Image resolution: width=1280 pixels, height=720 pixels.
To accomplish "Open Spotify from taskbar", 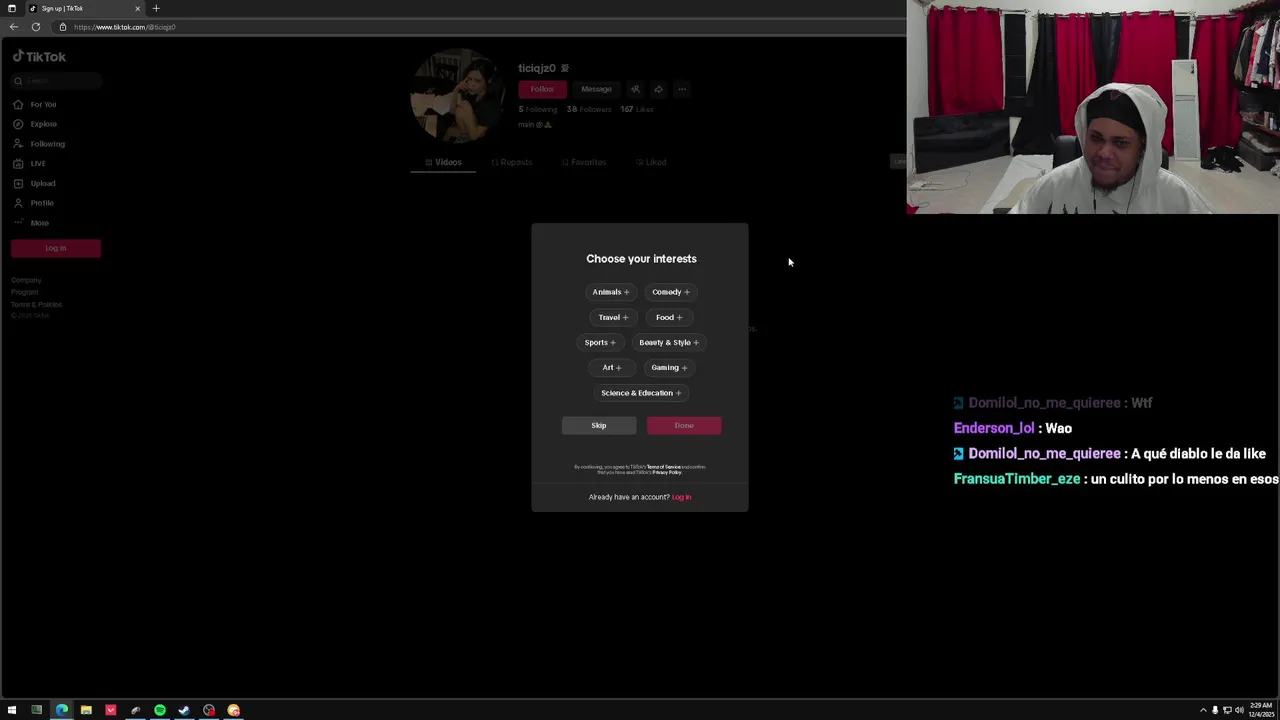I will coord(160,710).
